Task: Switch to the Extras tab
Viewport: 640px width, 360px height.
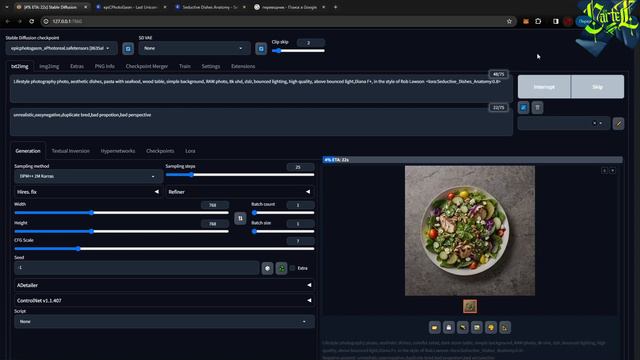Action: click(x=77, y=66)
